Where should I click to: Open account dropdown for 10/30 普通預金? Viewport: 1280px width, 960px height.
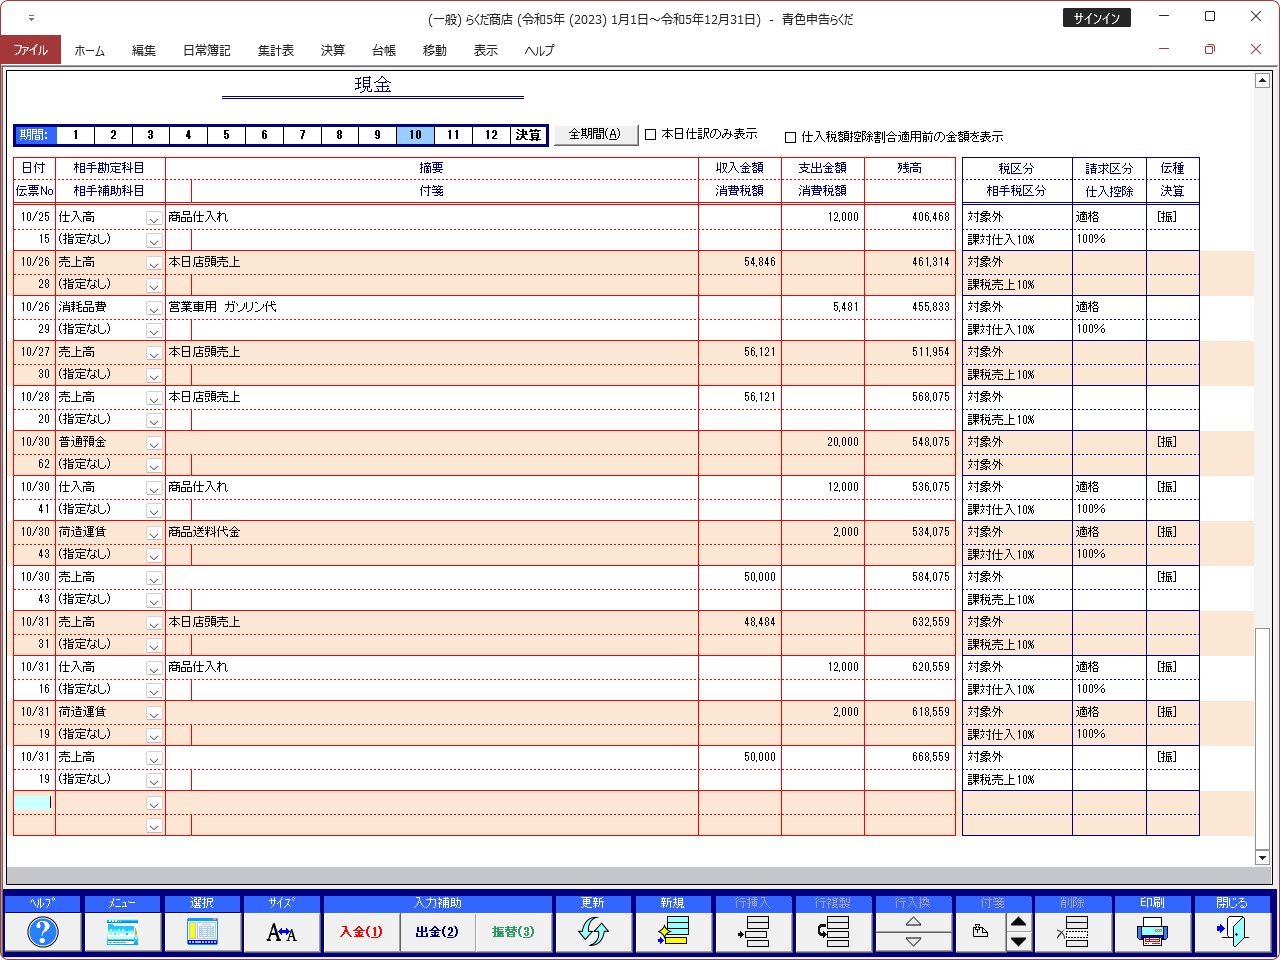click(x=154, y=442)
